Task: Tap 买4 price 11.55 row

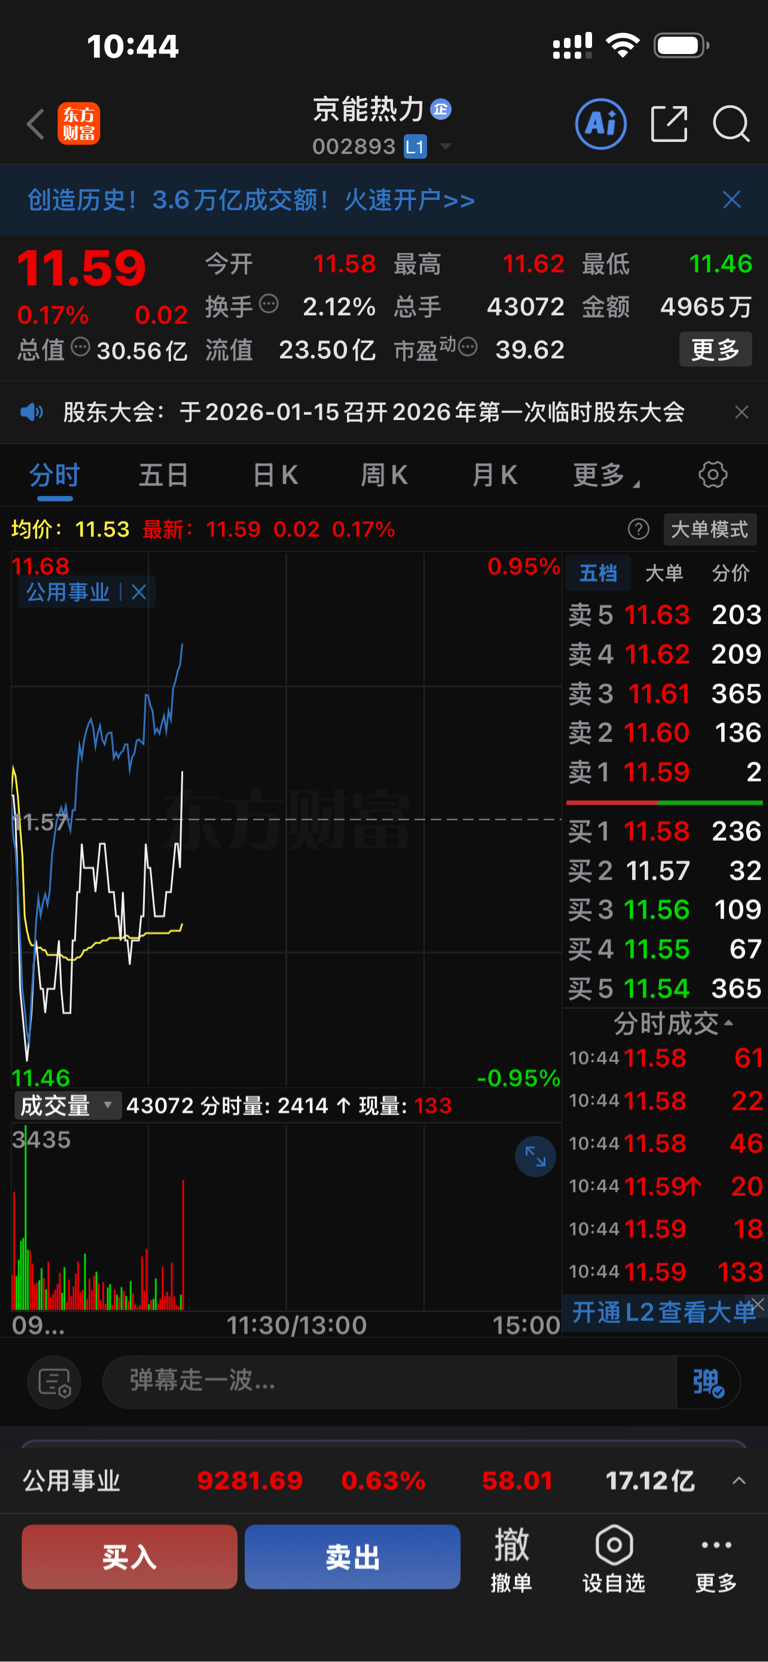Action: point(664,948)
